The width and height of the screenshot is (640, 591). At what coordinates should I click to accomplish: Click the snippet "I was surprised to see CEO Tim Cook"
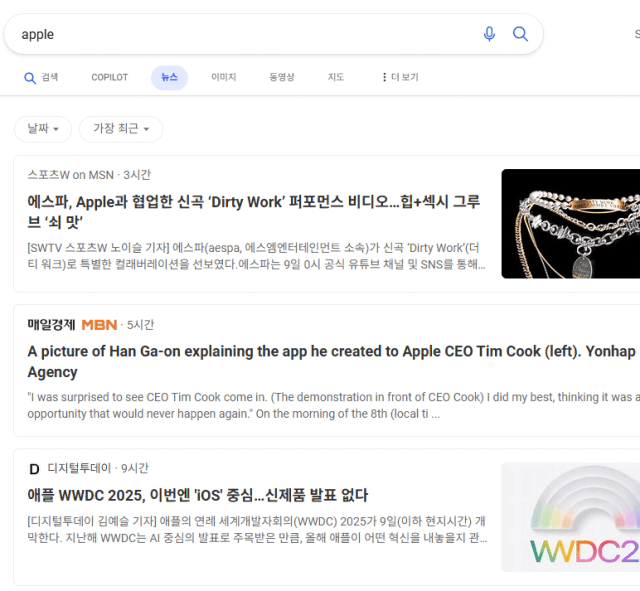[x=331, y=405]
